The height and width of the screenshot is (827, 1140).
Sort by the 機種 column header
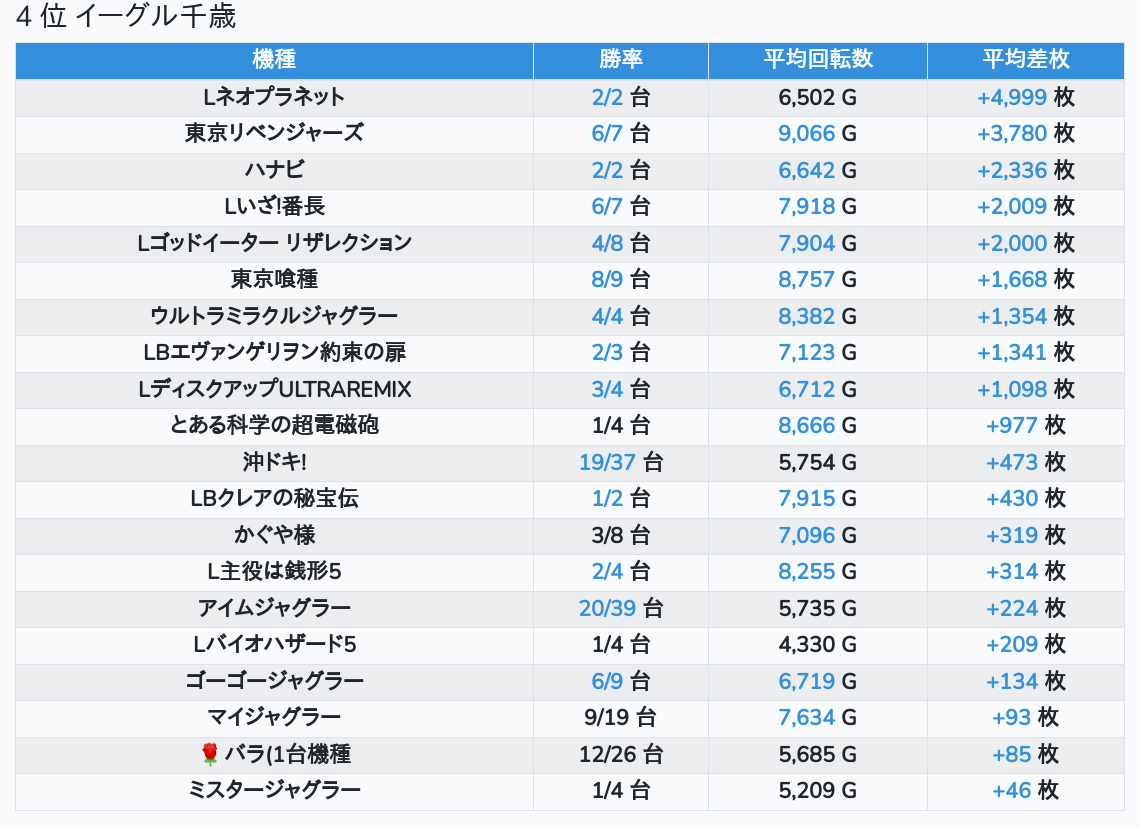pos(274,60)
